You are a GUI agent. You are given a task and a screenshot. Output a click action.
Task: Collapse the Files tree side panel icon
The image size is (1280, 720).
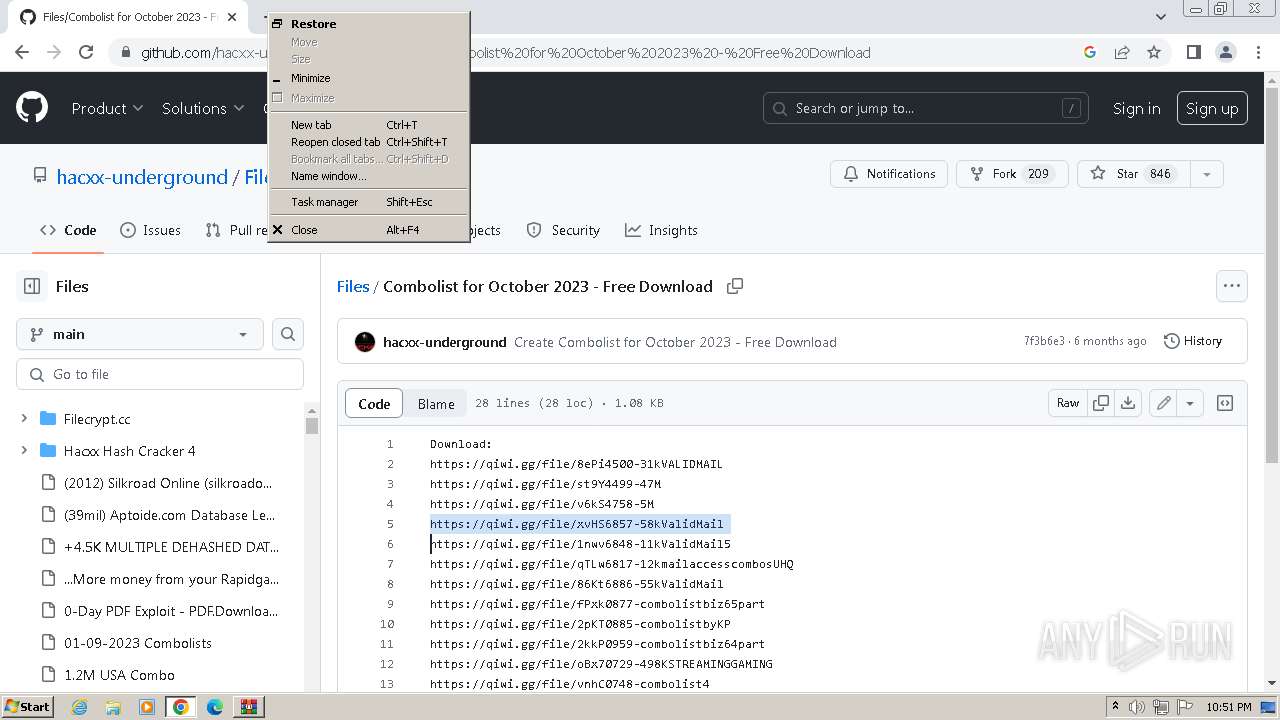(x=32, y=286)
